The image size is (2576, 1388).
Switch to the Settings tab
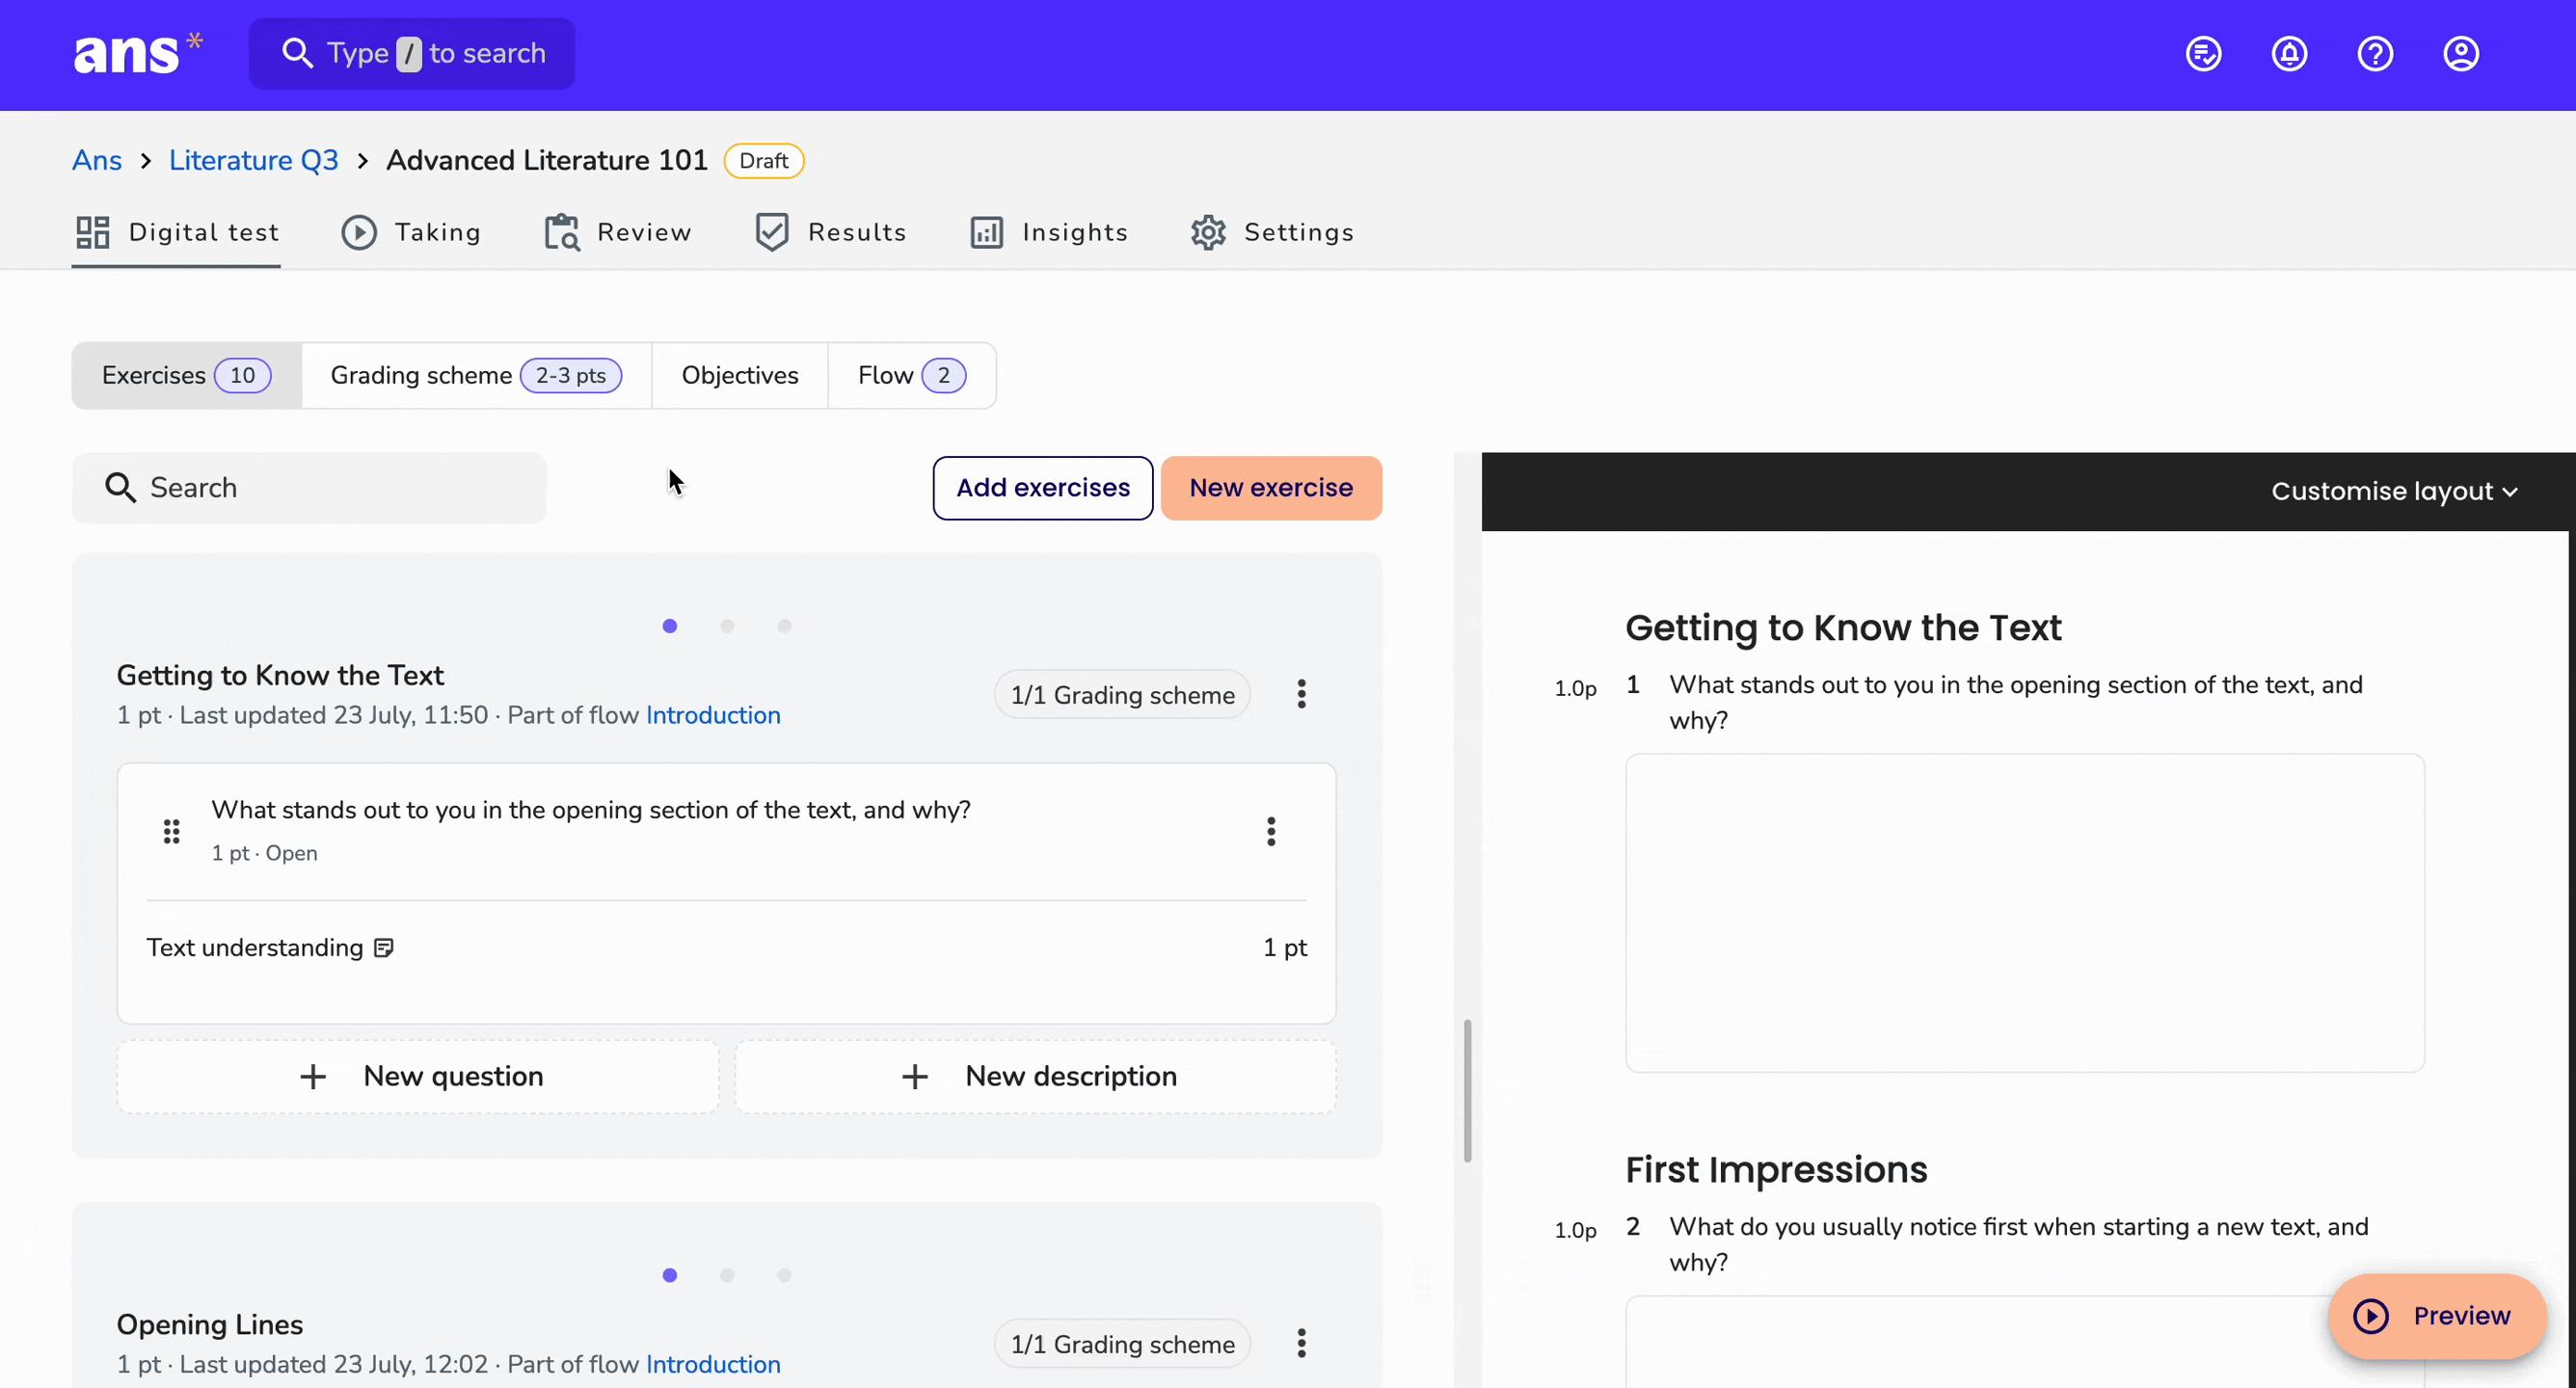pyautogui.click(x=1272, y=232)
